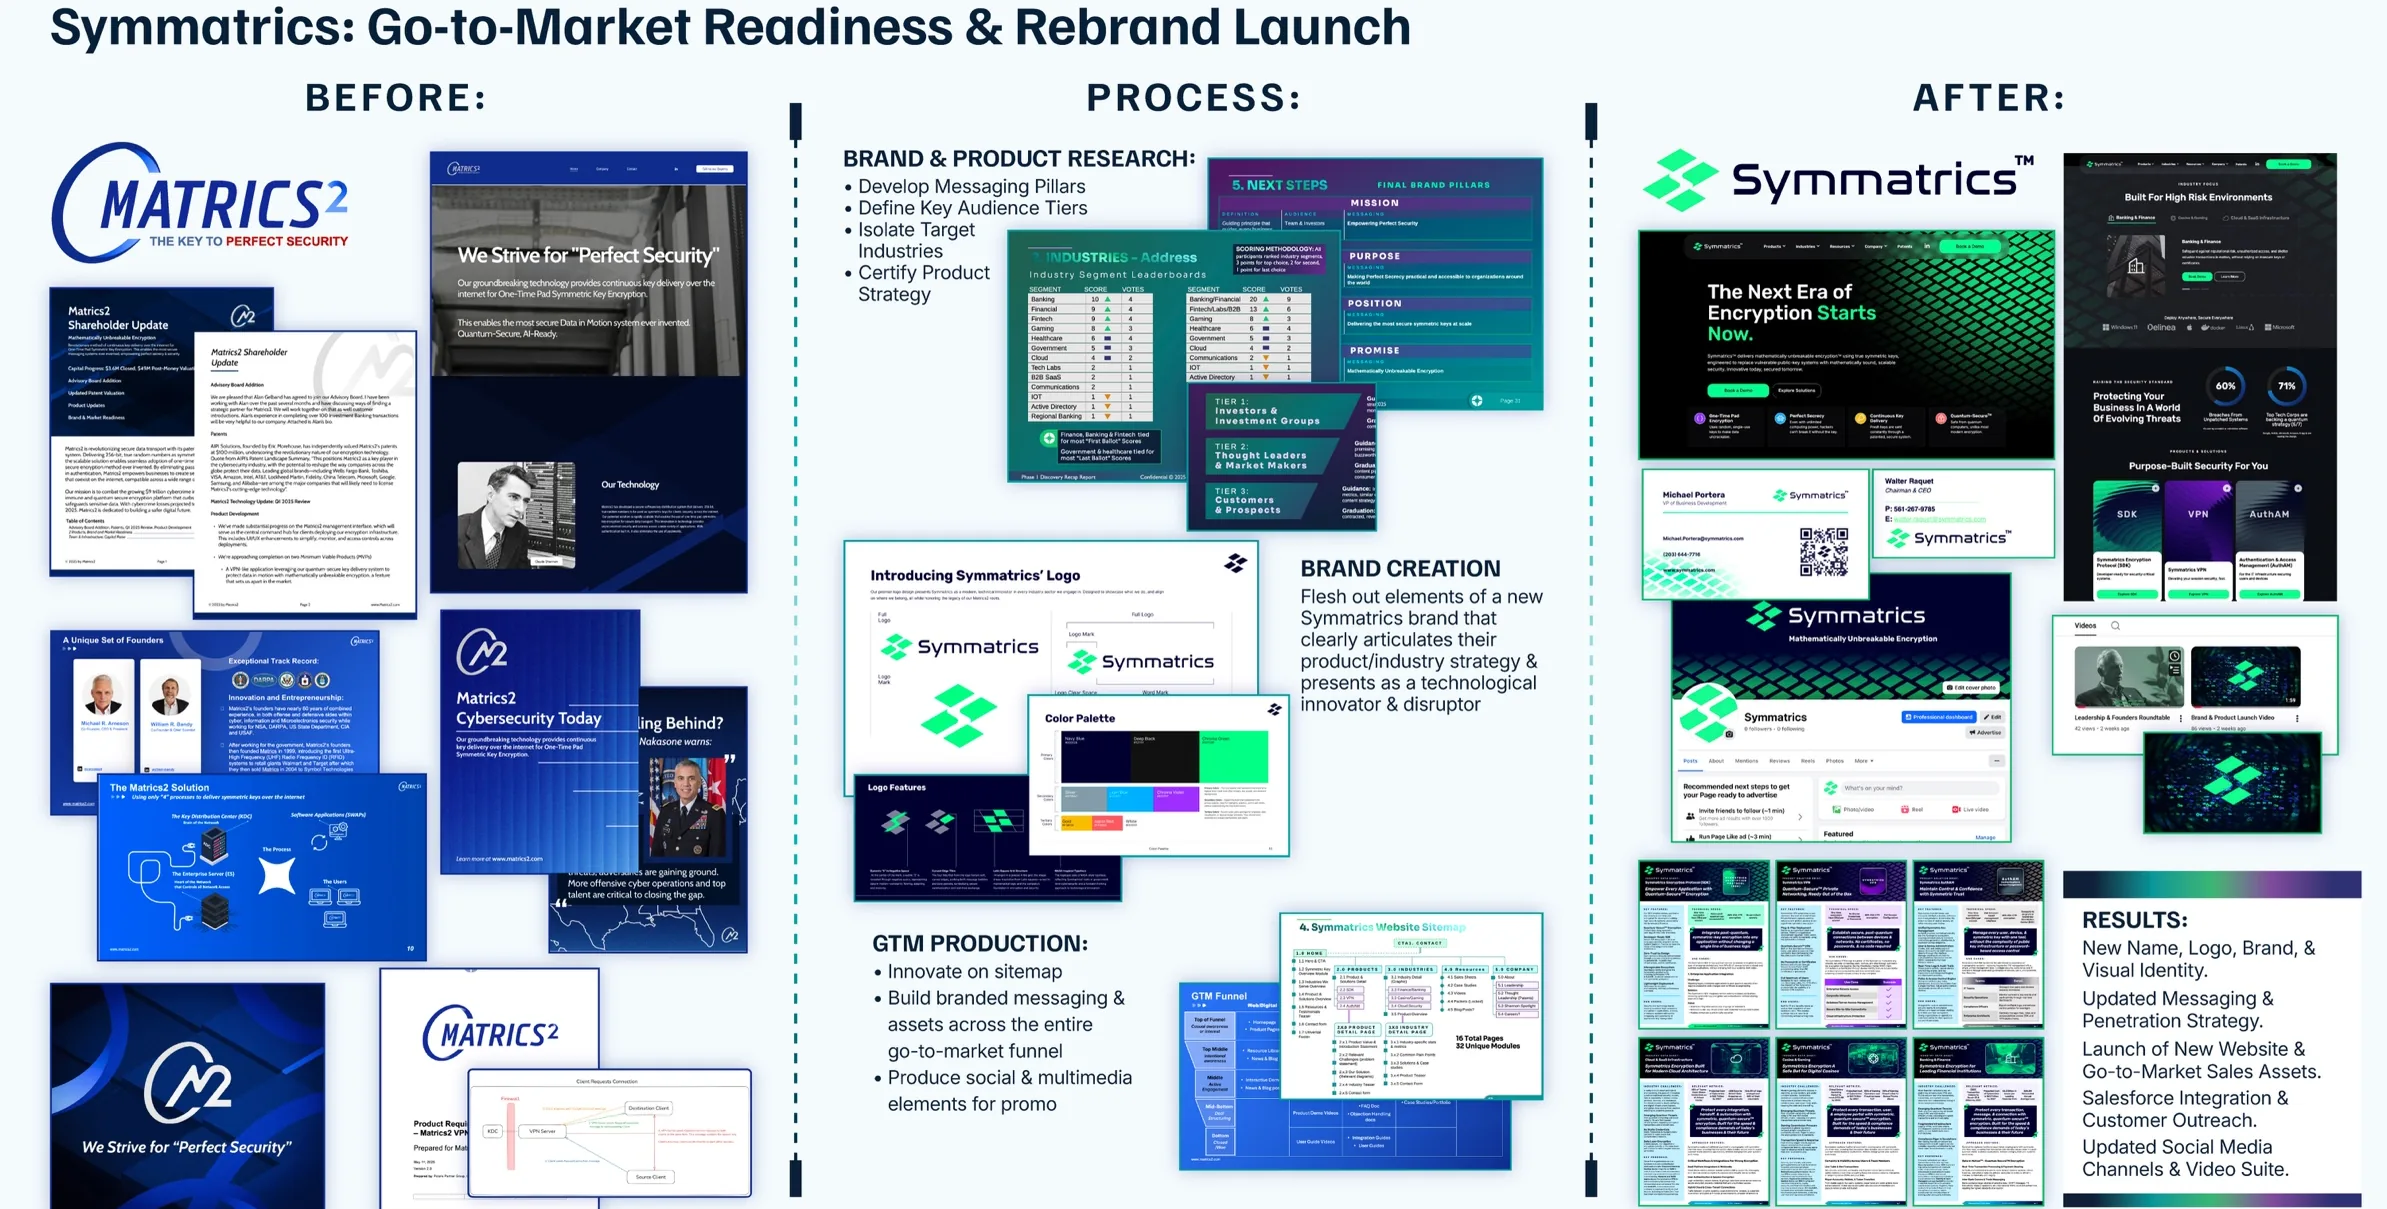Click the Explore Solutions button

[1796, 390]
